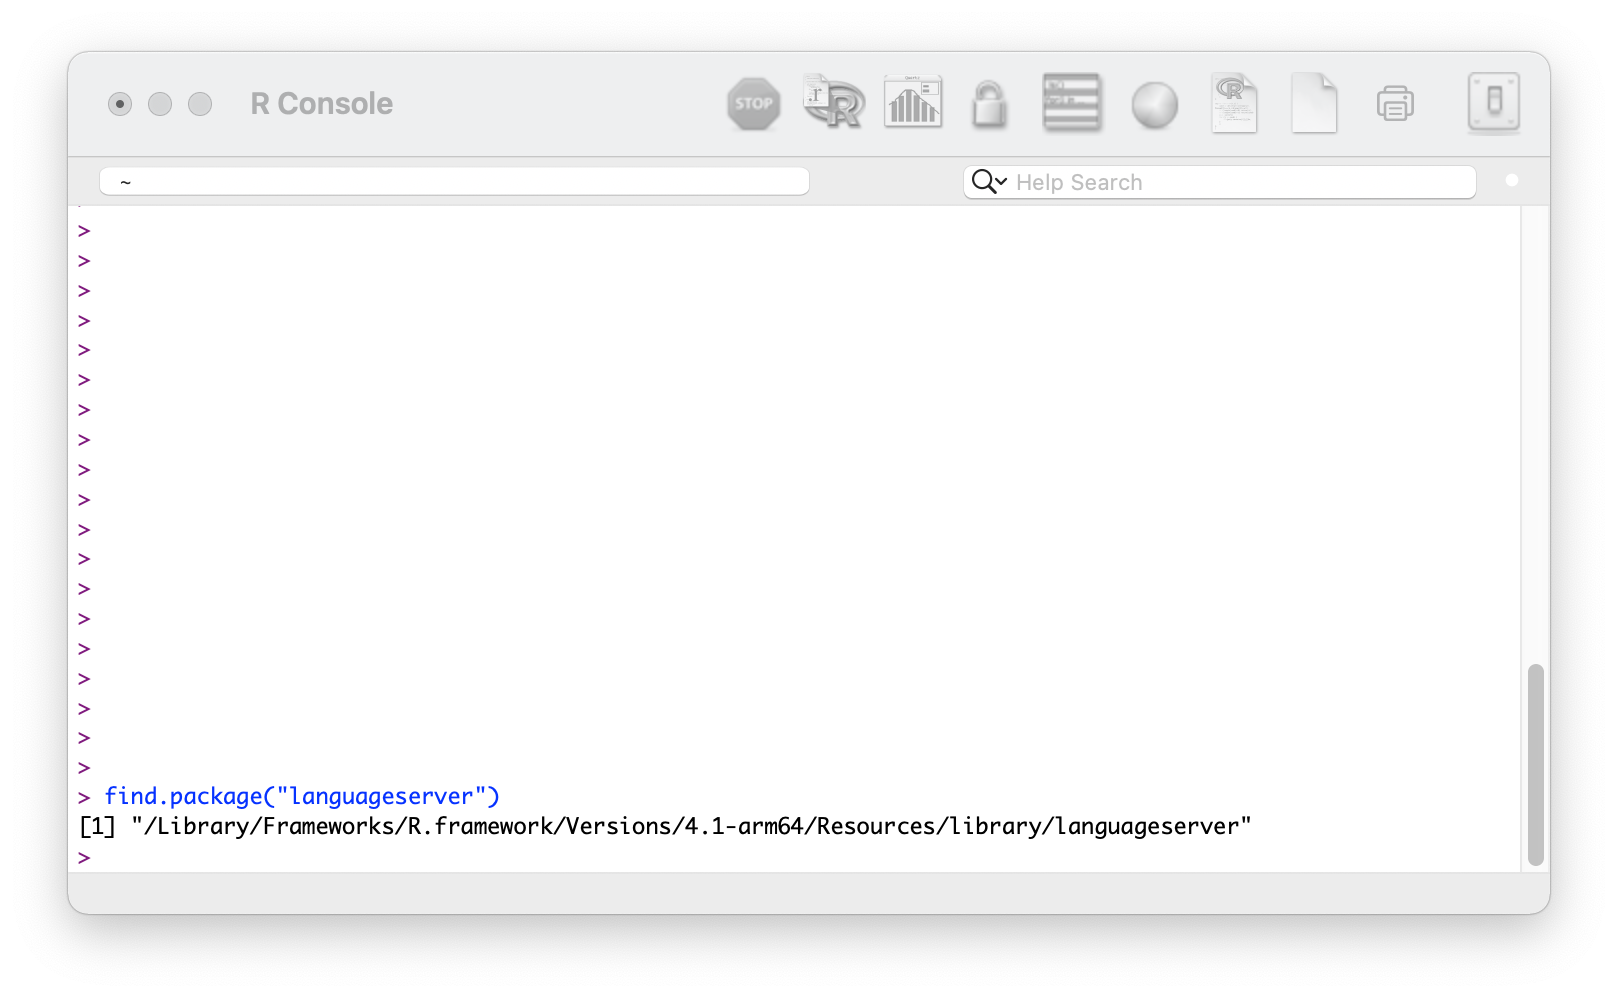Screen dimensions: 1618x998
Task: Open an R document in the editor icon
Action: pyautogui.click(x=1234, y=103)
